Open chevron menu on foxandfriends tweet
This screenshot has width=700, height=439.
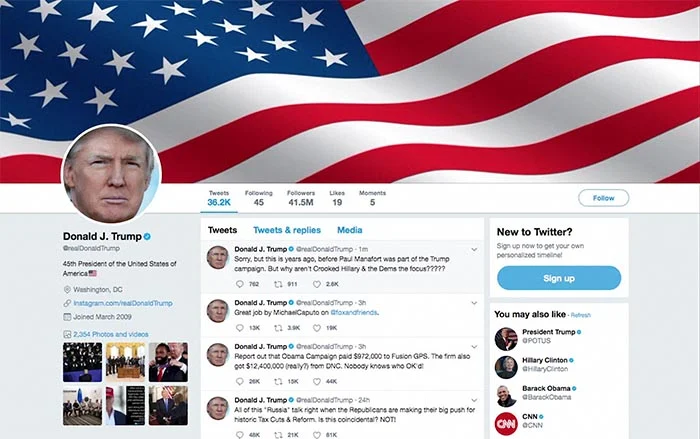pos(474,303)
